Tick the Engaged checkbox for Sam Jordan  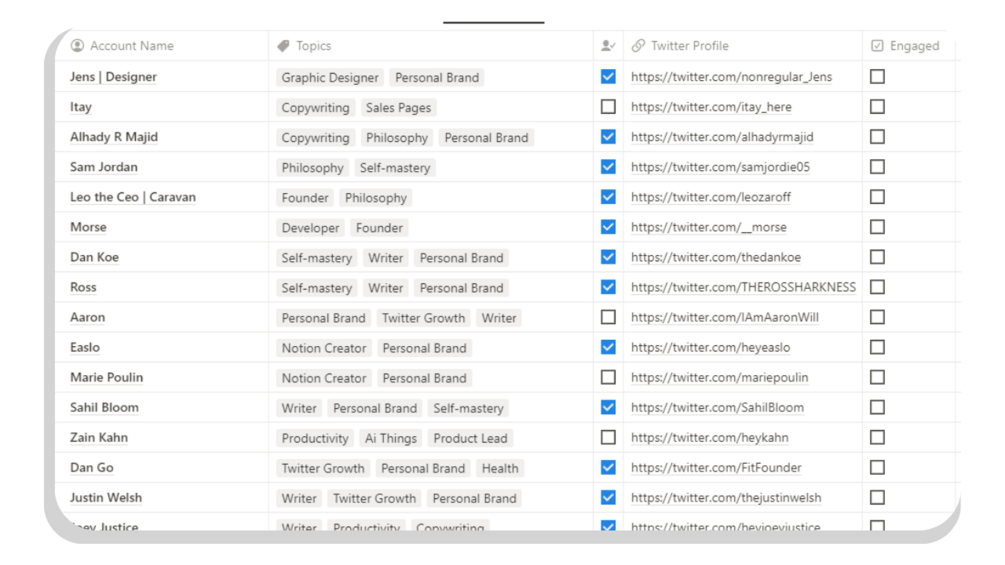877,167
